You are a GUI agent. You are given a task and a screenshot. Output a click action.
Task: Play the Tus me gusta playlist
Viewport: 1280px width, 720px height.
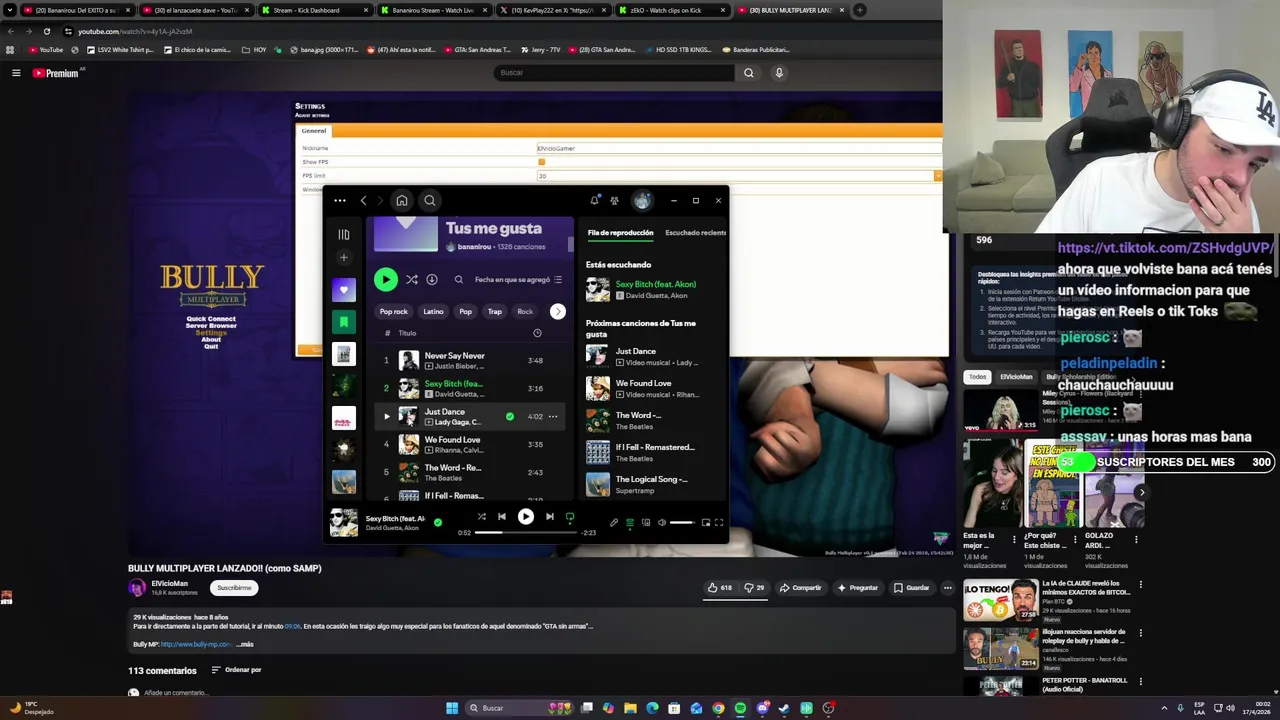pyautogui.click(x=386, y=280)
